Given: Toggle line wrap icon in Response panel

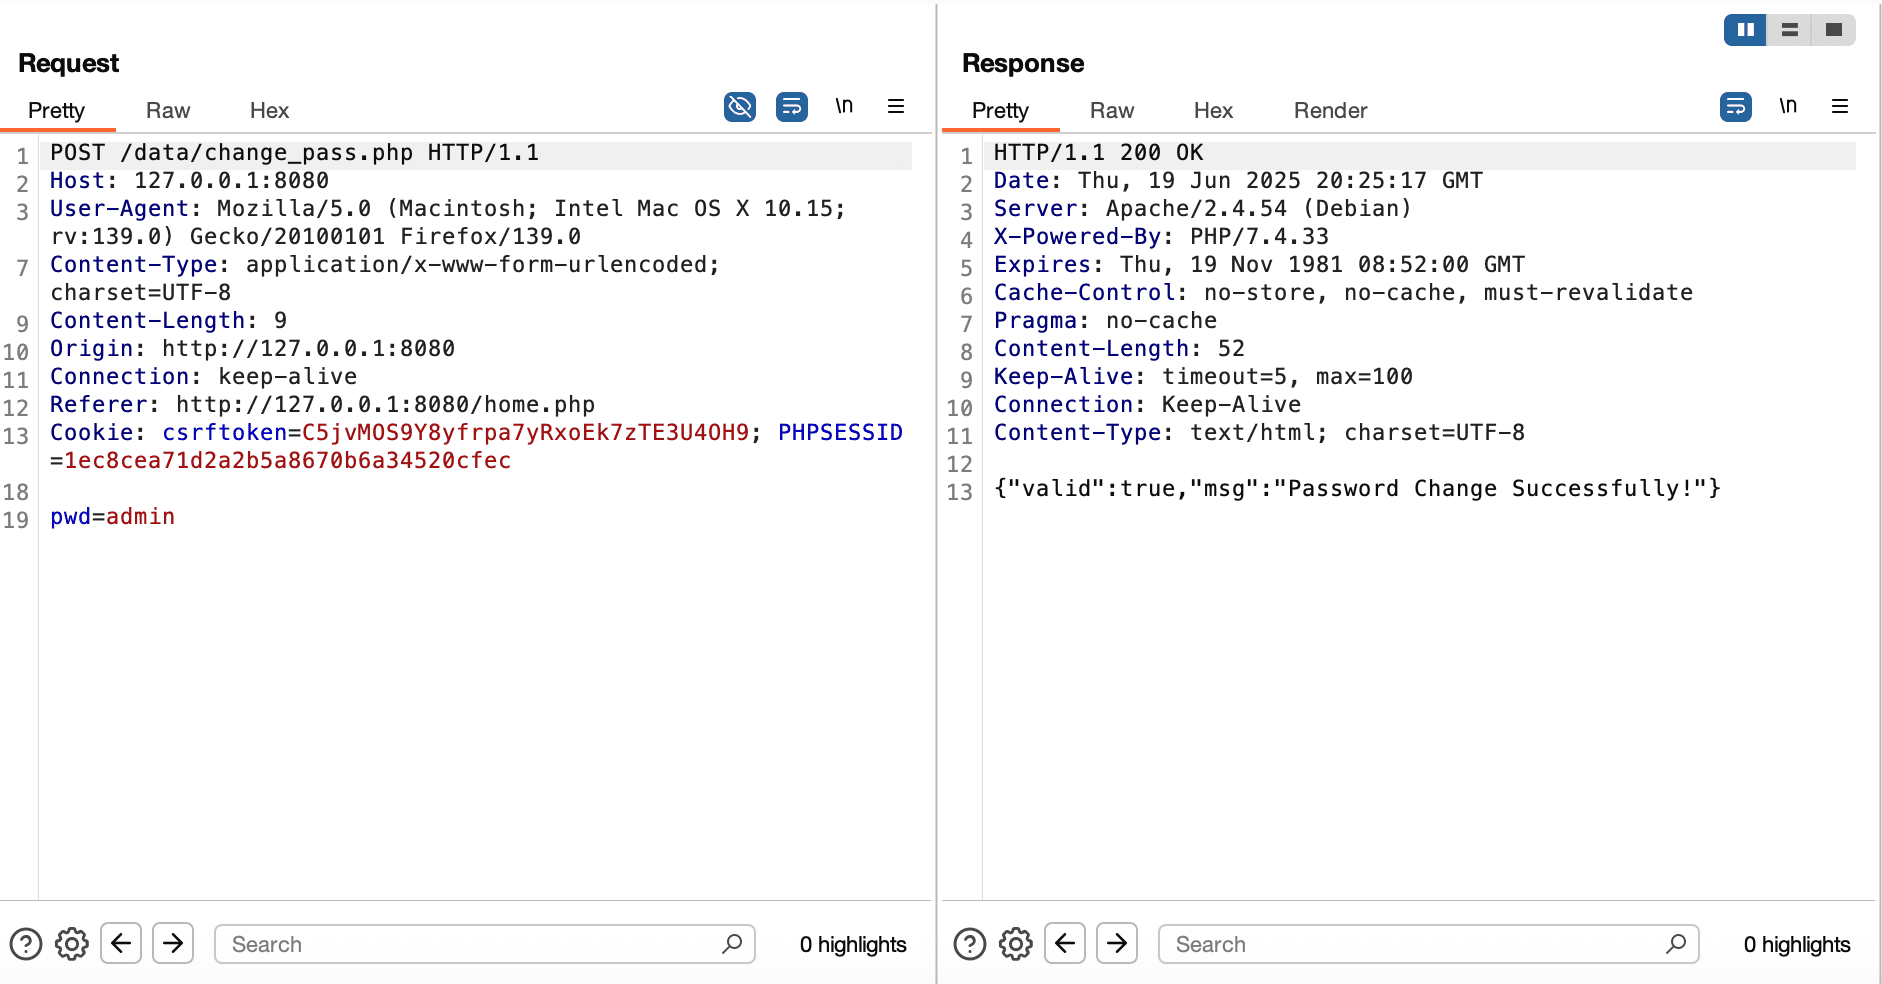Looking at the screenshot, I should [1736, 106].
